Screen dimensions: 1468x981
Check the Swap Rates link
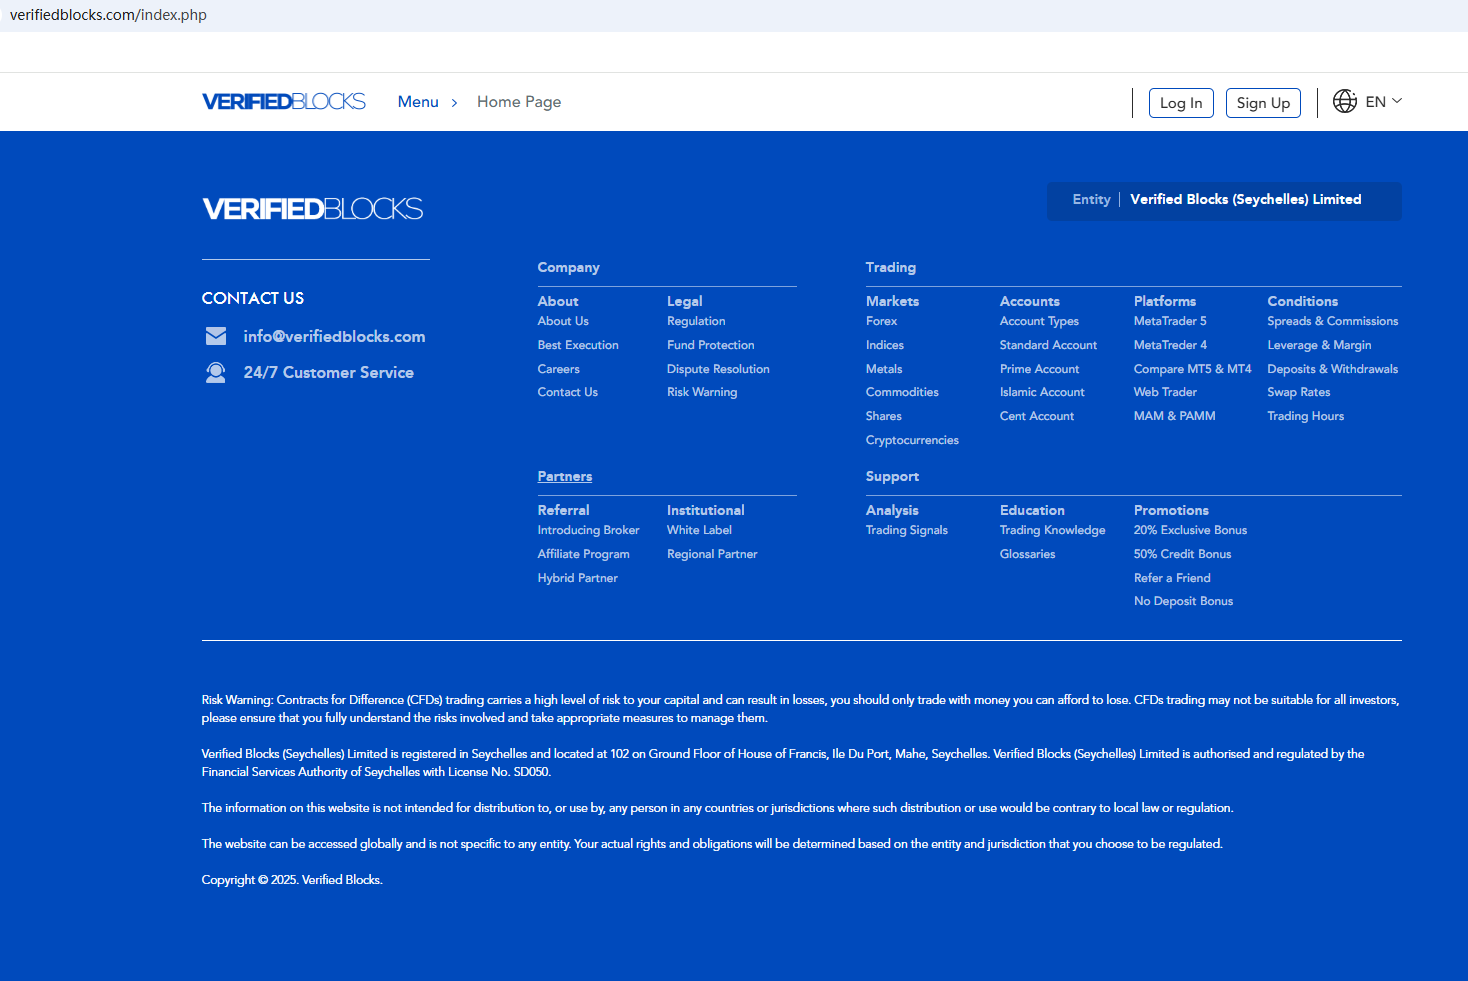pyautogui.click(x=1298, y=392)
